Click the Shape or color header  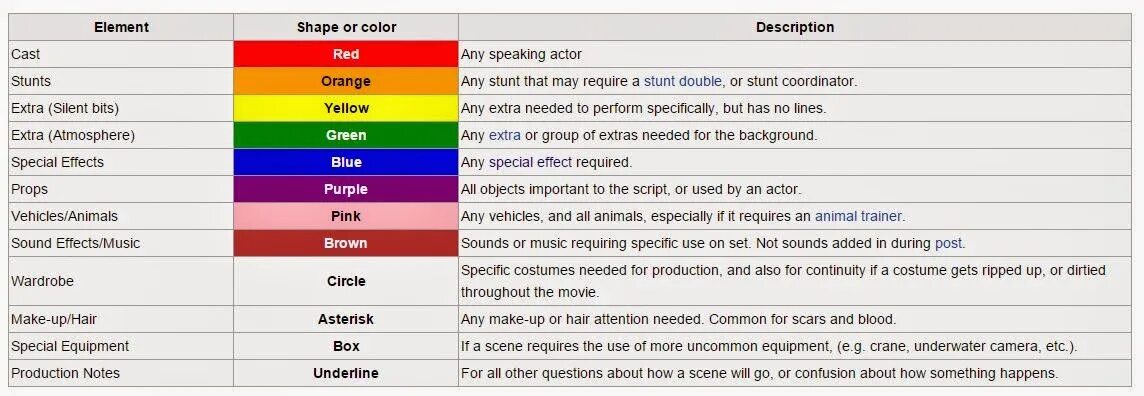(346, 27)
